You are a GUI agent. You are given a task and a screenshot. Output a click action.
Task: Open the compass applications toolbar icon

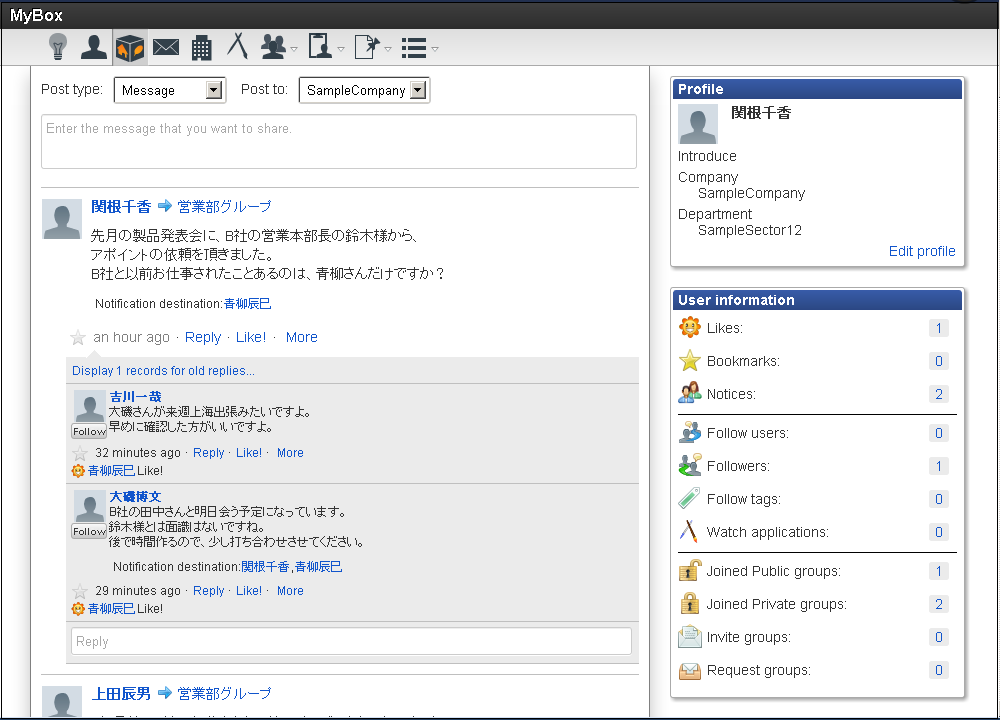pyautogui.click(x=238, y=47)
